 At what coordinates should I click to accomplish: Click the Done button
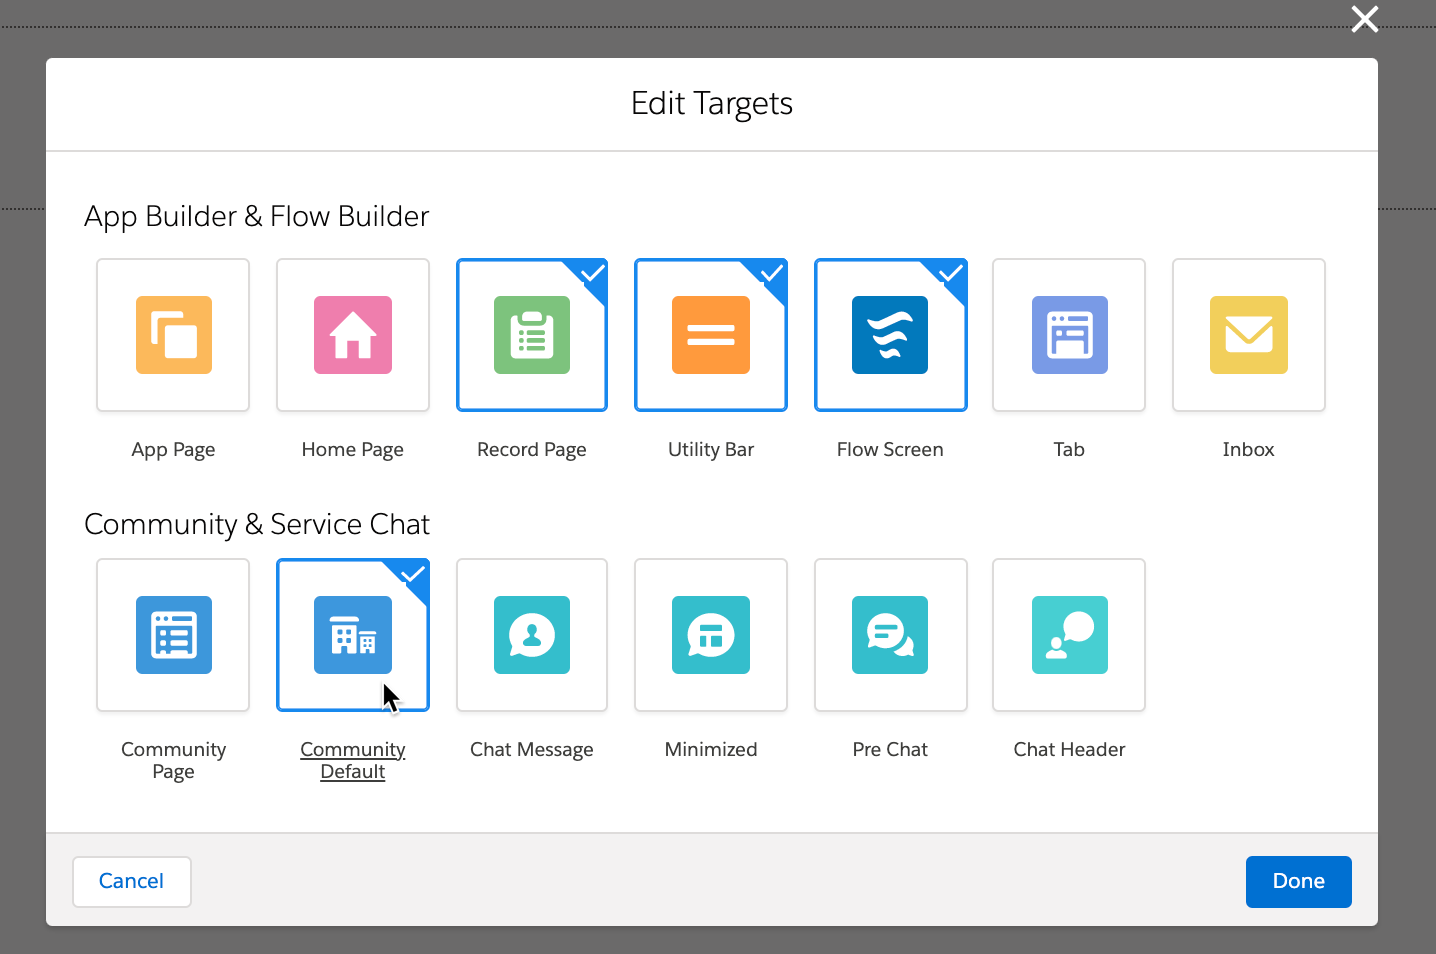coord(1298,881)
